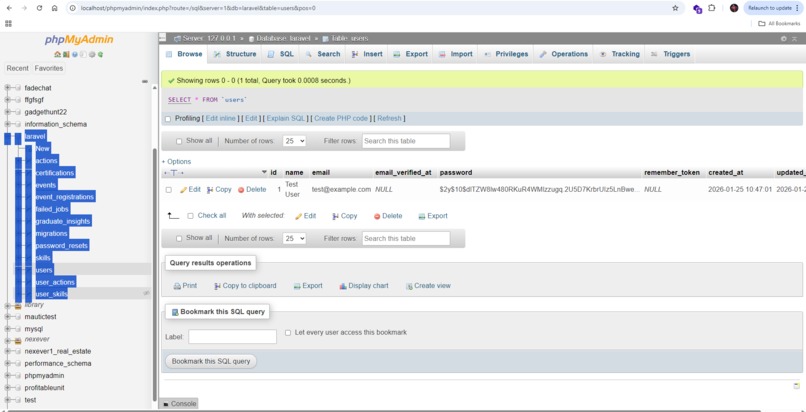Click the Copy icon for the Test User row
Image resolution: width=806 pixels, height=412 pixels.
(x=210, y=190)
